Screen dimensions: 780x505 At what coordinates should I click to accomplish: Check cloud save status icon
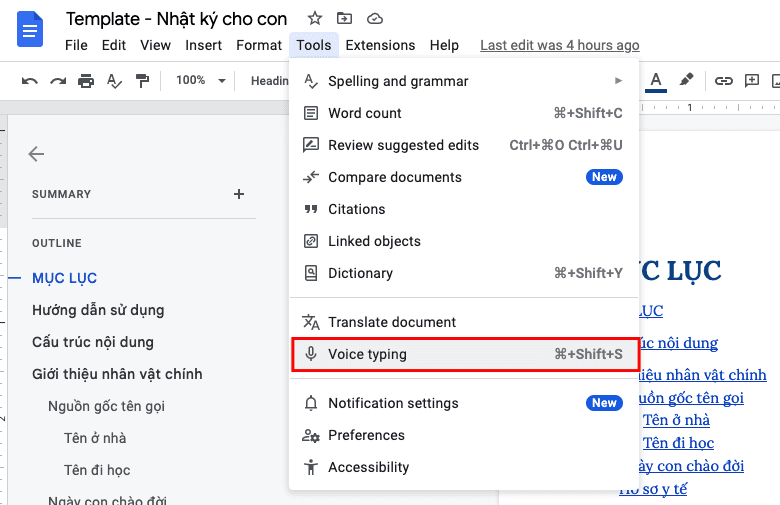click(x=375, y=19)
